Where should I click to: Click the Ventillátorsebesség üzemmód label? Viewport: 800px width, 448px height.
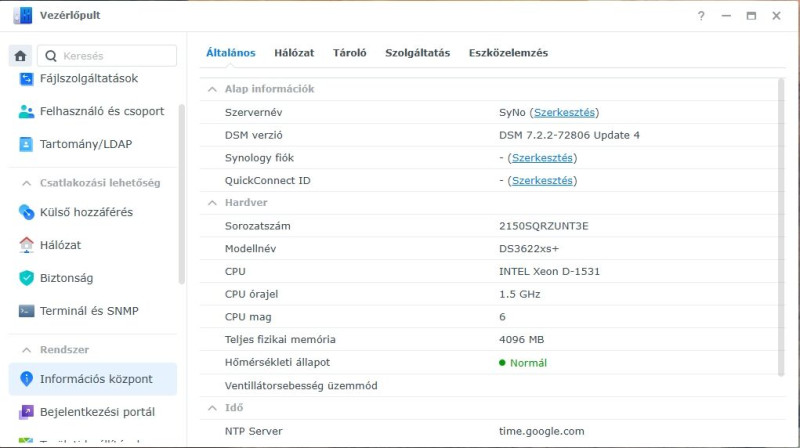(x=301, y=386)
